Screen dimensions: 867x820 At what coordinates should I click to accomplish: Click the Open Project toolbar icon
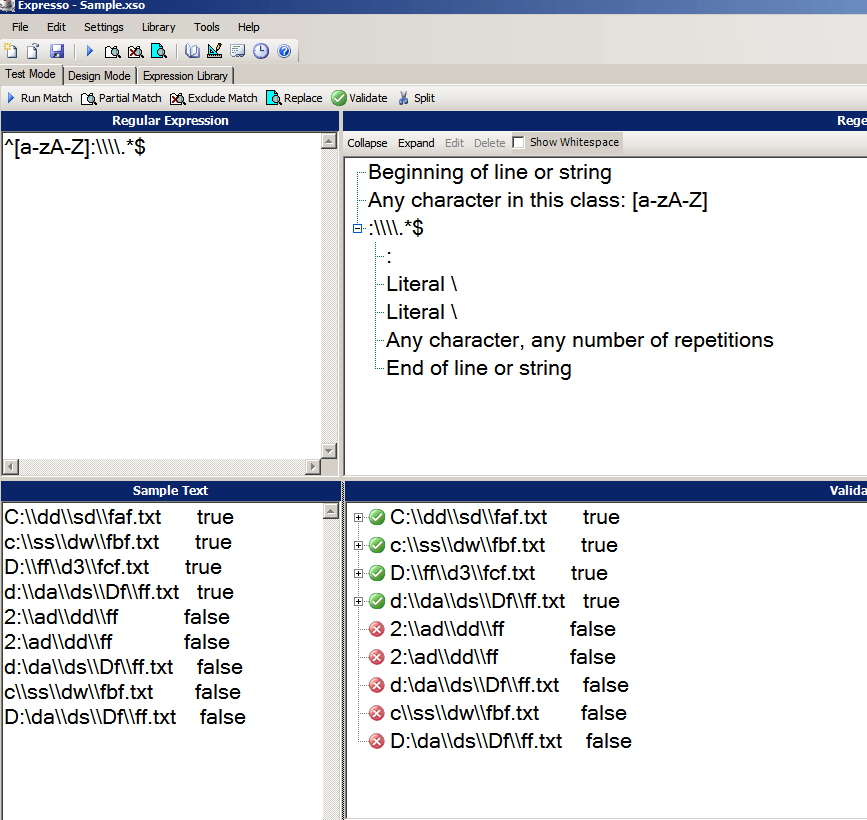33,51
